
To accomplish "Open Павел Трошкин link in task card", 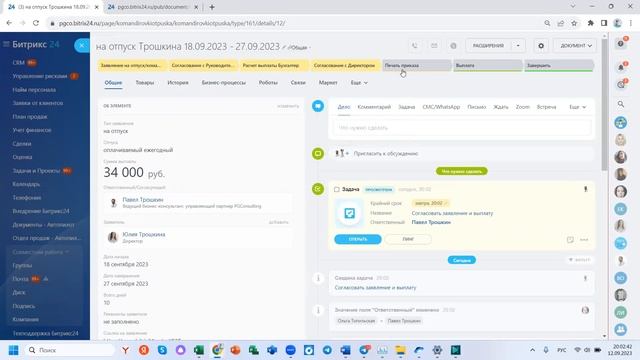I will pyautogui.click(x=431, y=222).
